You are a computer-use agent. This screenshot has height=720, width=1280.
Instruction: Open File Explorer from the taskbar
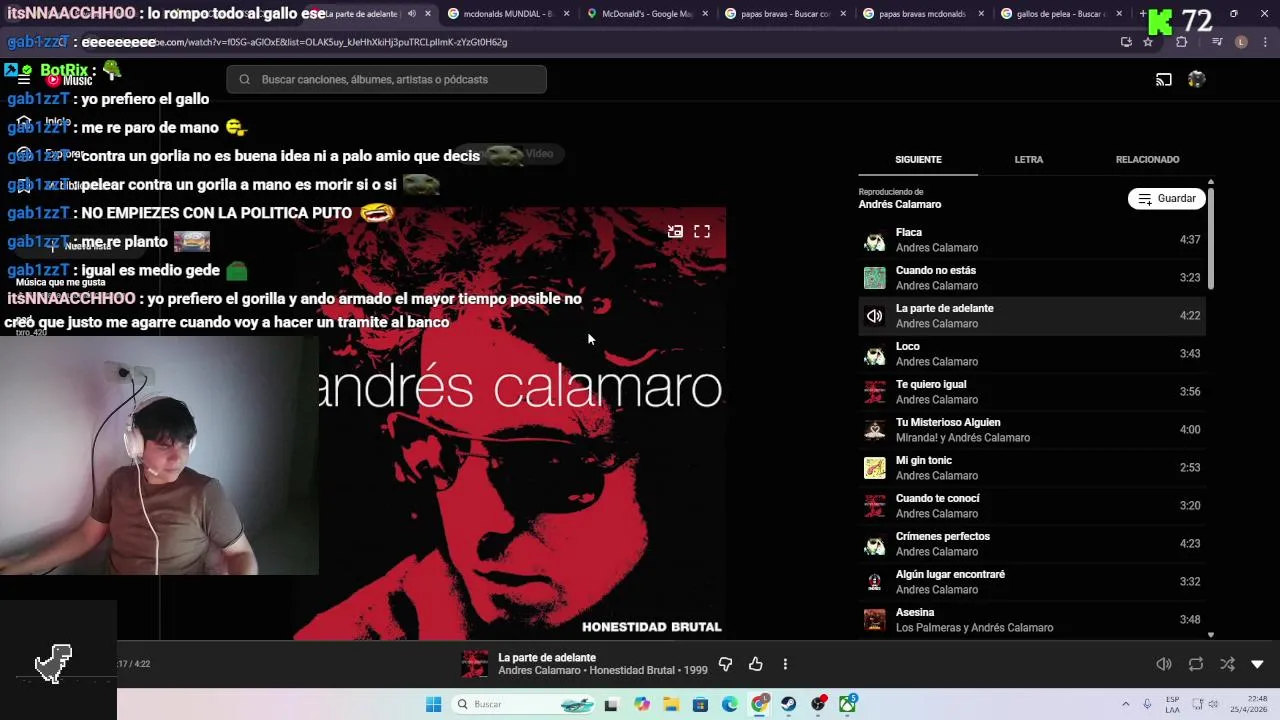pos(671,704)
